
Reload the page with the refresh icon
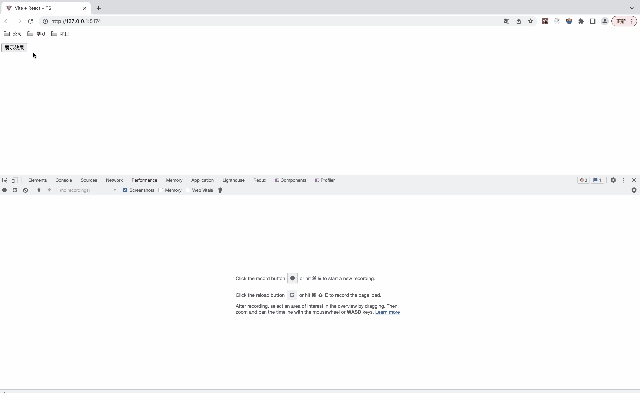(31, 21)
